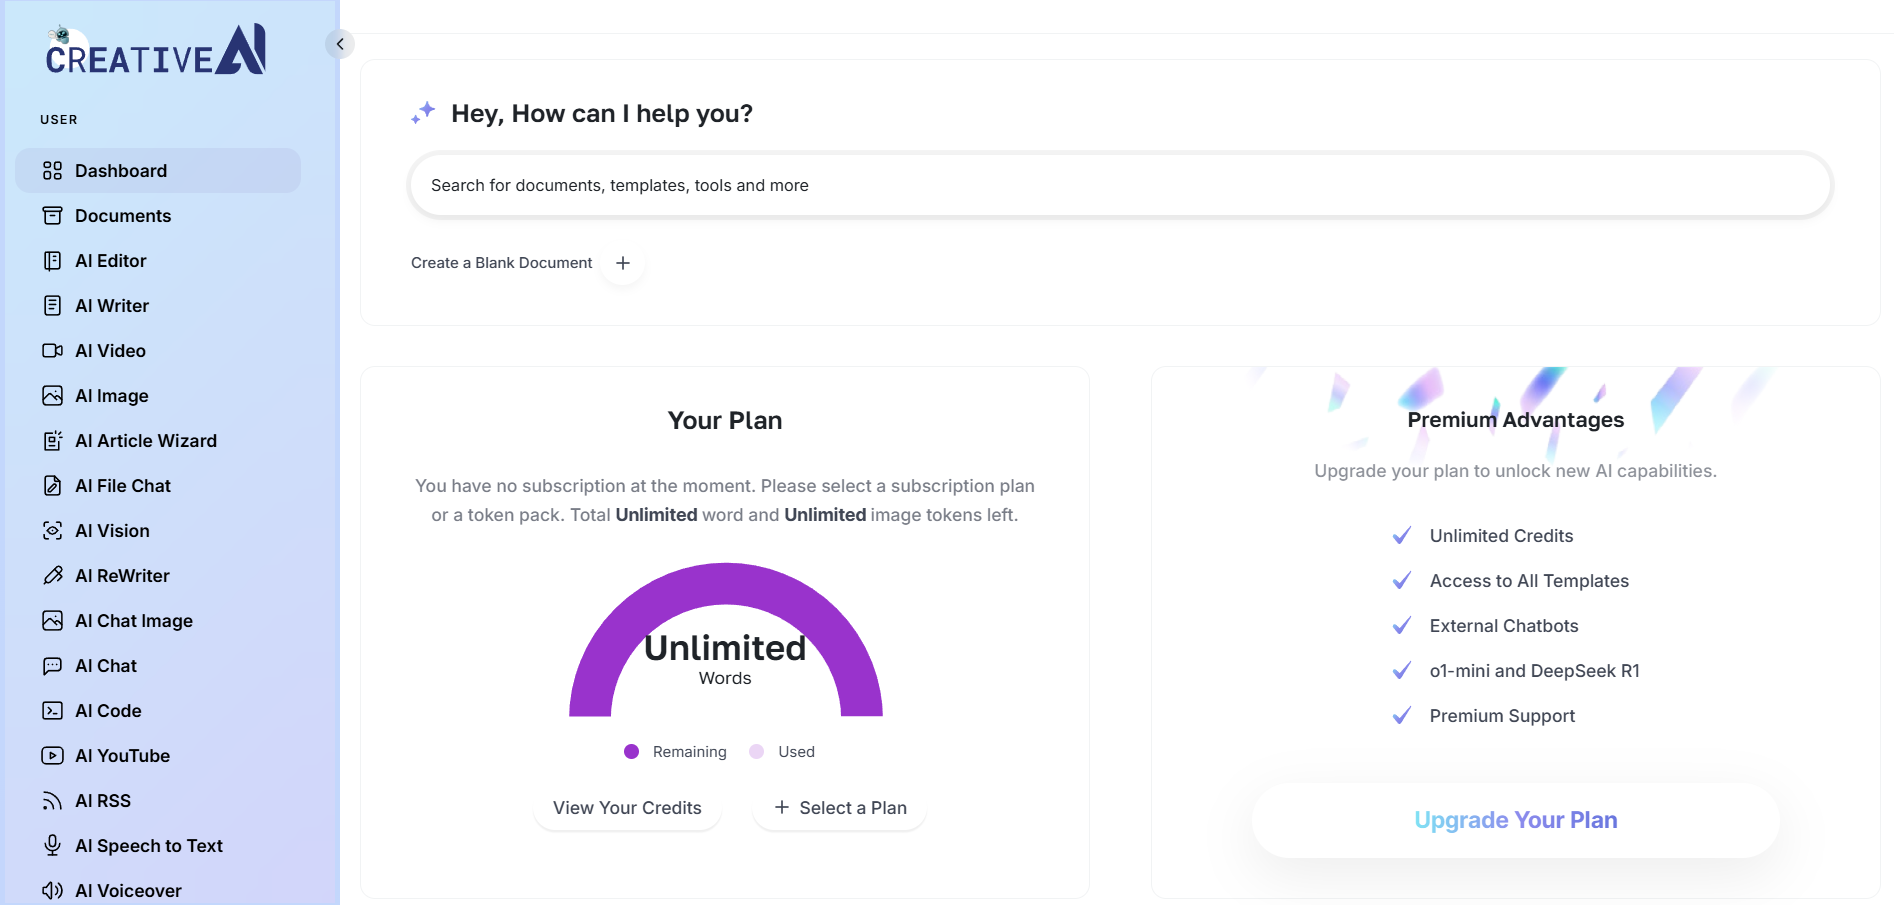Click the 'Your Plan' heading

pyautogui.click(x=725, y=421)
